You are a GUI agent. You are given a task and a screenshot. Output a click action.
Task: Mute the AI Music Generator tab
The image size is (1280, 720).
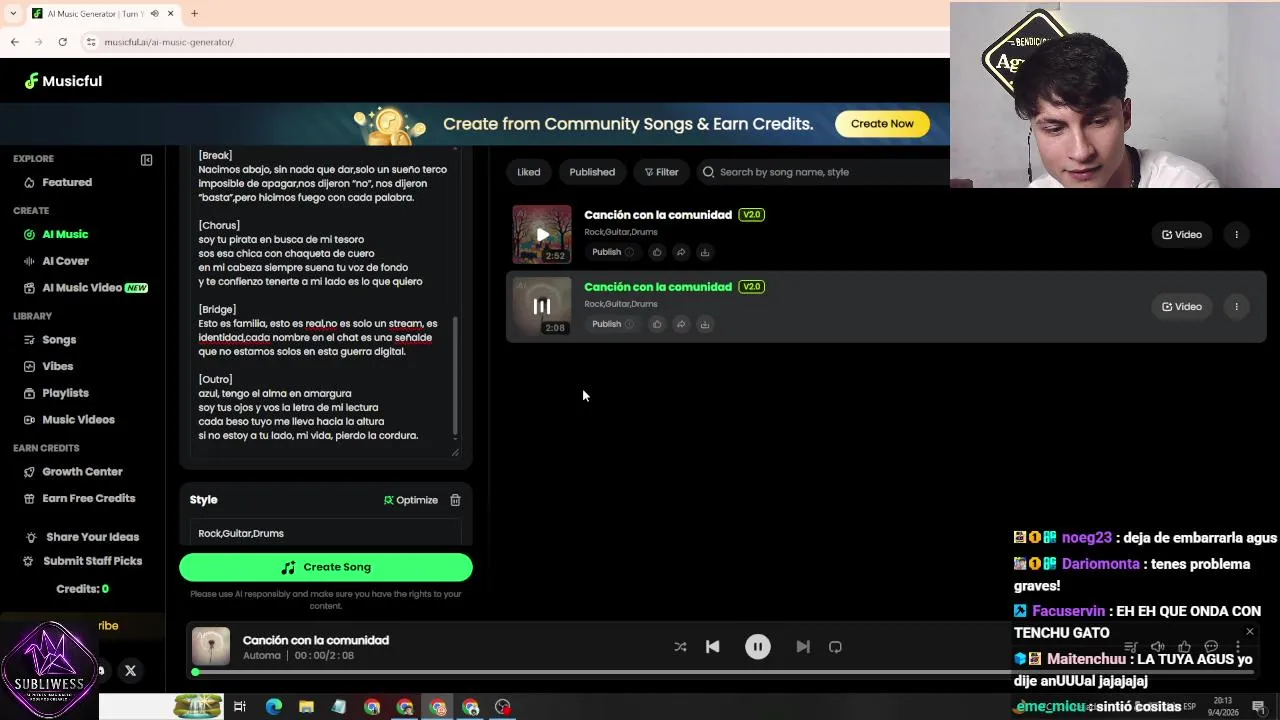154,14
